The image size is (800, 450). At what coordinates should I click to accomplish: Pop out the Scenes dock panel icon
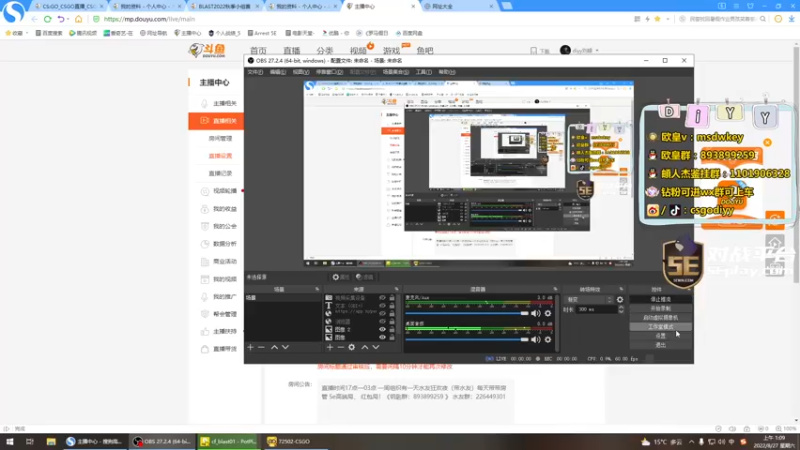317,289
